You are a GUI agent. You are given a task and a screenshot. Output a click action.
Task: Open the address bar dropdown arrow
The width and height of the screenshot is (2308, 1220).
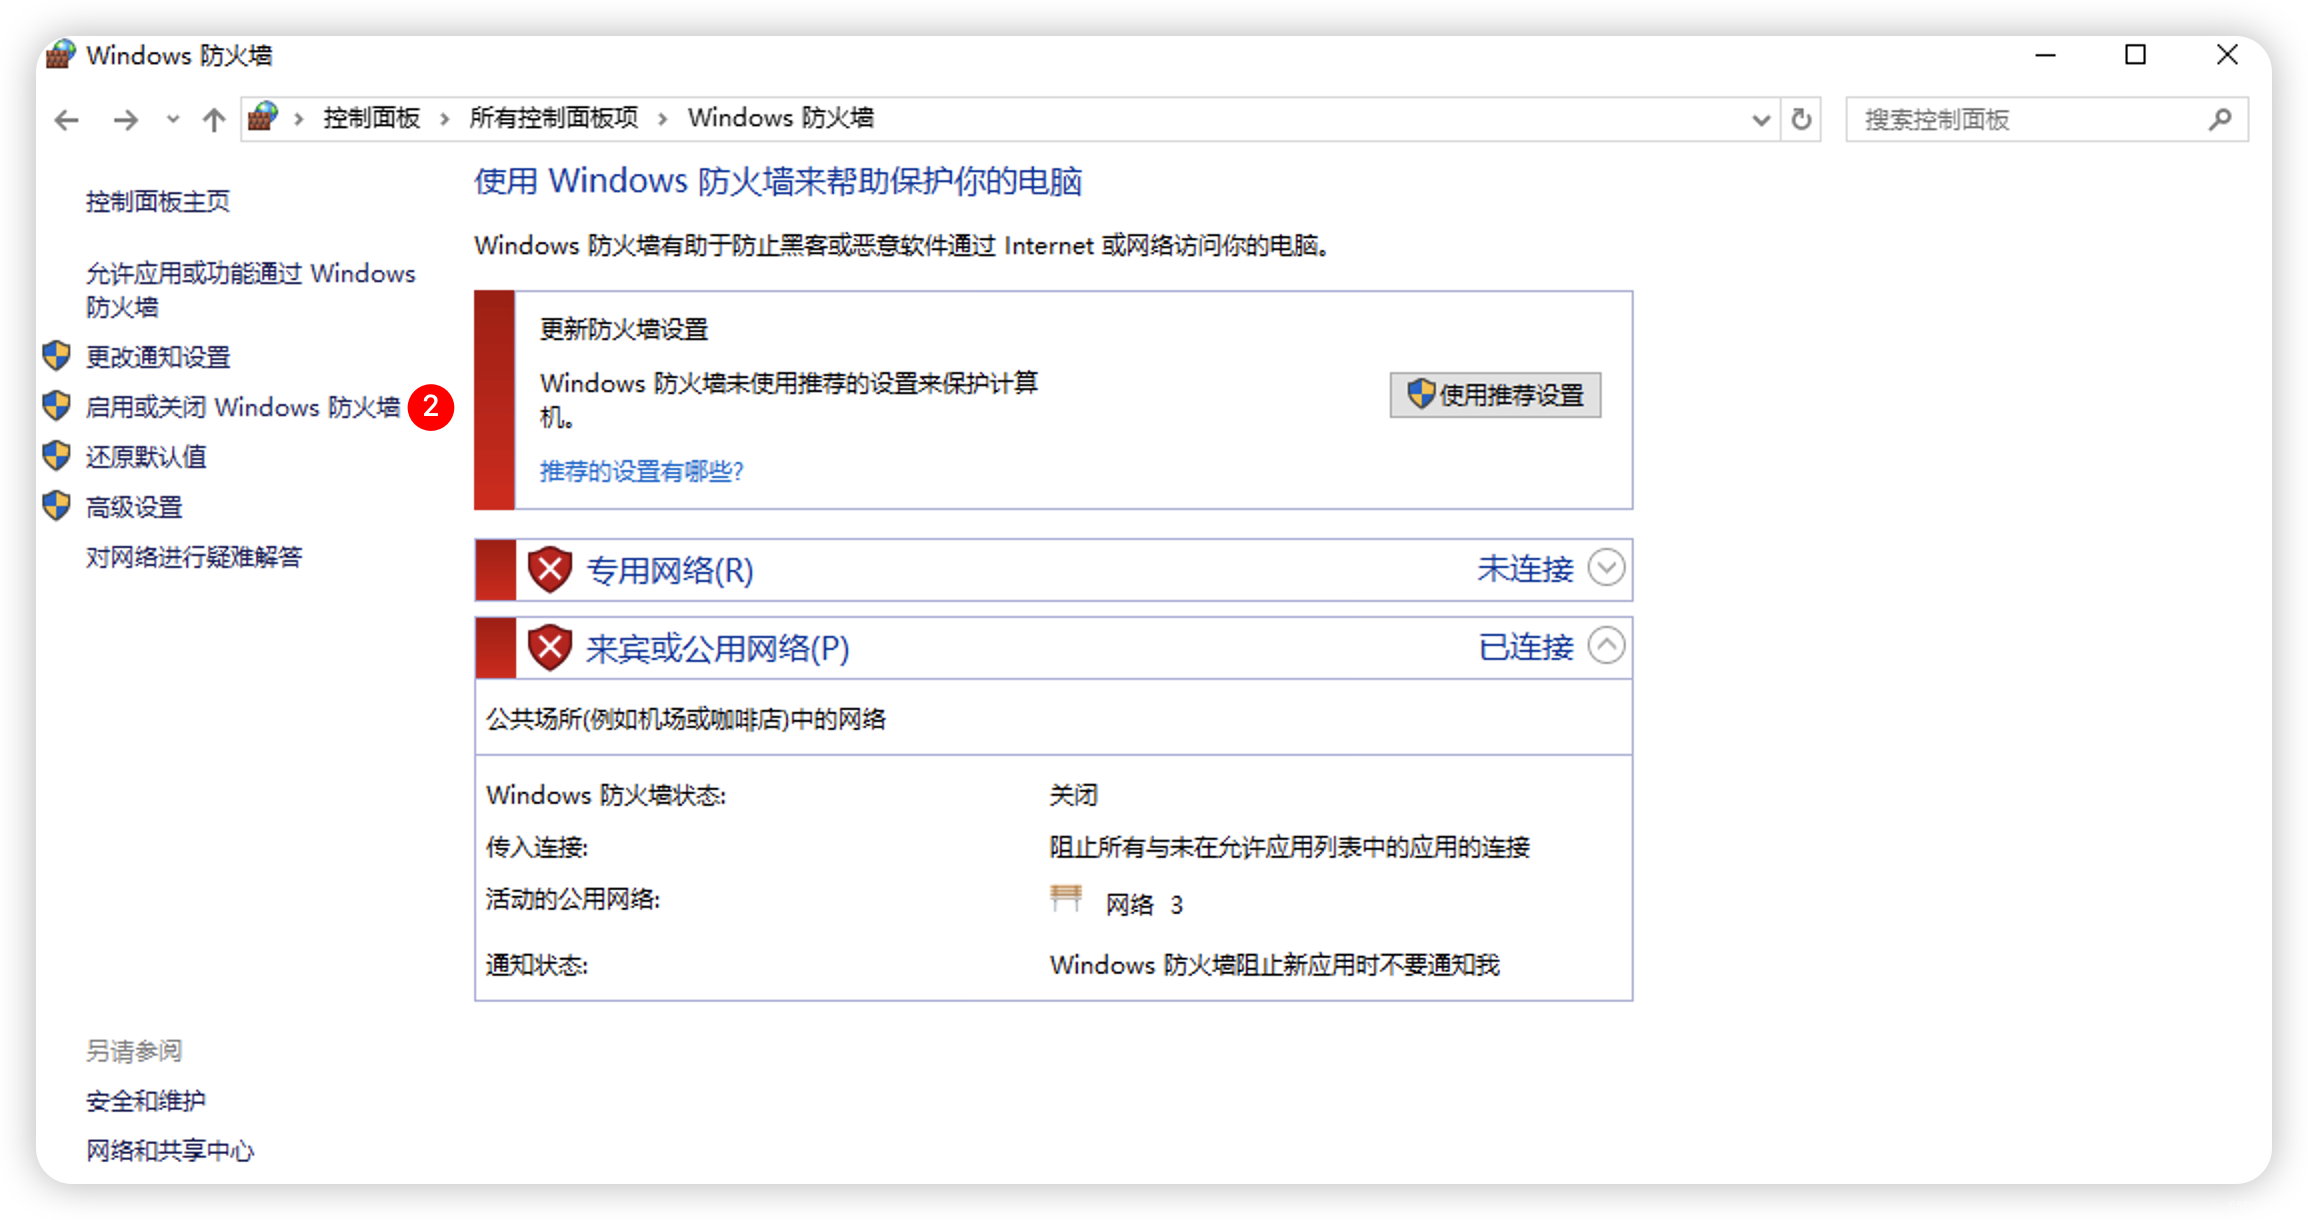1760,119
